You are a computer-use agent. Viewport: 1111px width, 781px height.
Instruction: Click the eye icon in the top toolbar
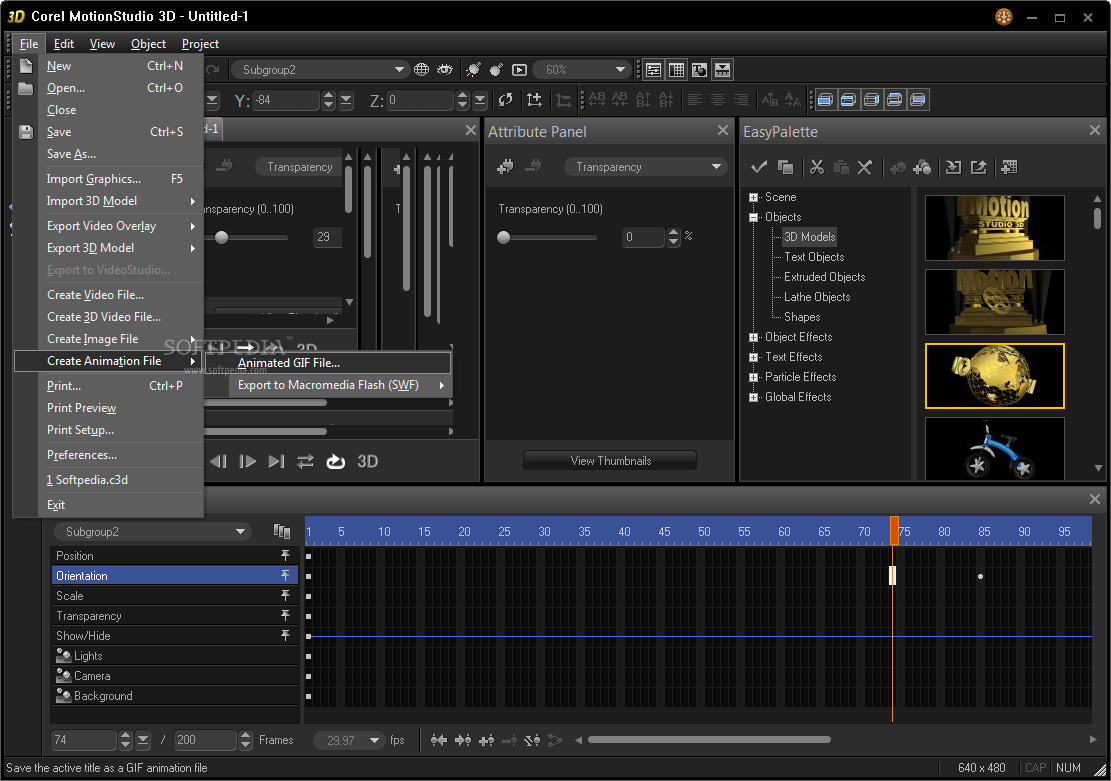click(x=445, y=69)
